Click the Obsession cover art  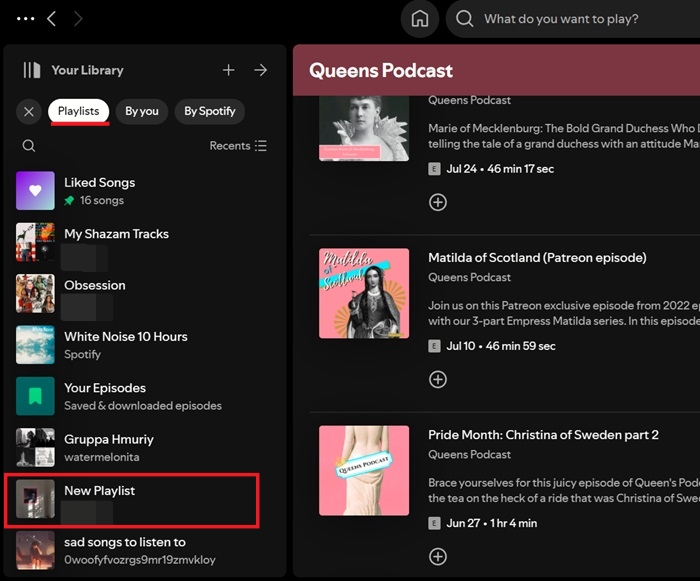[35, 293]
